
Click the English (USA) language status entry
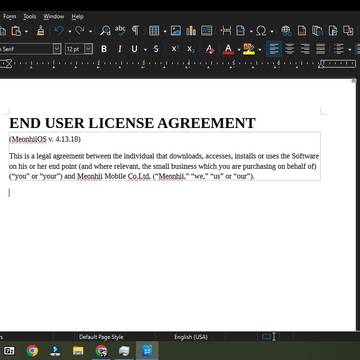tap(191, 337)
